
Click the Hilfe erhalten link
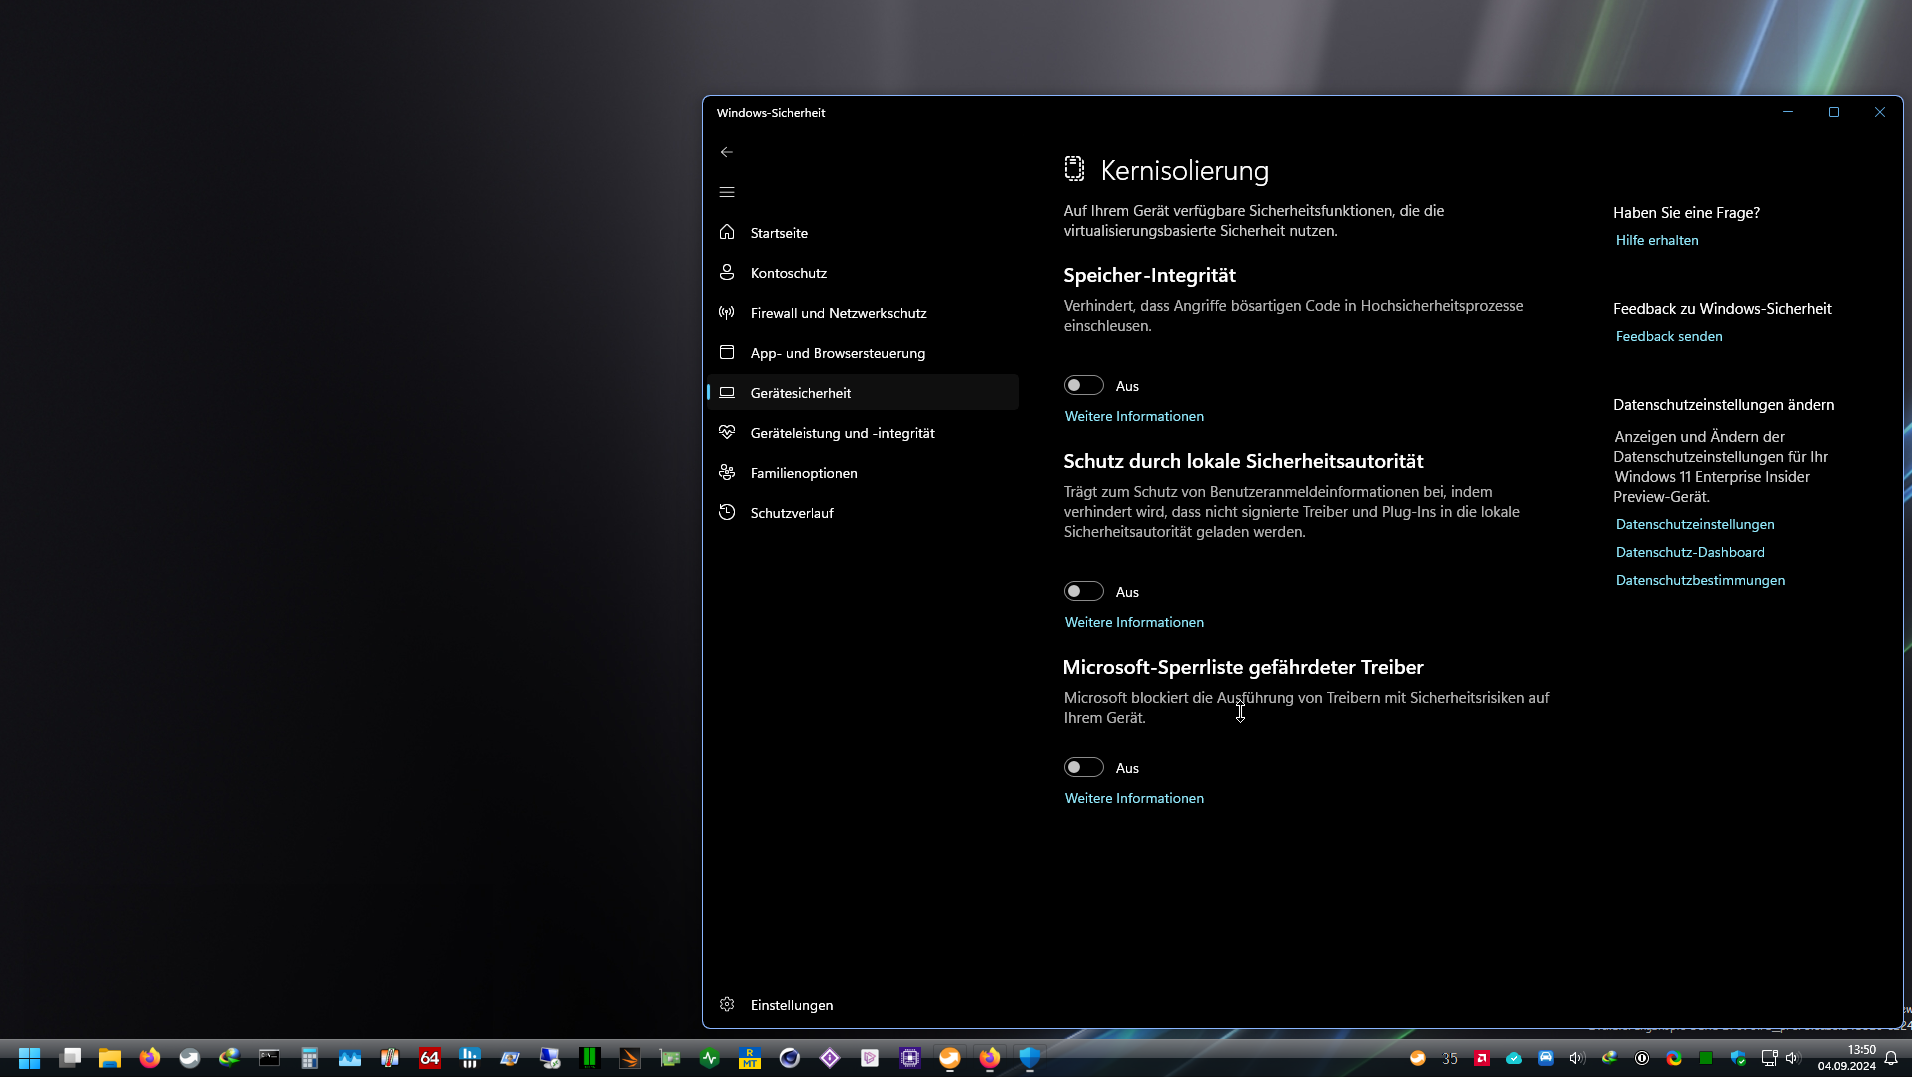click(x=1657, y=240)
